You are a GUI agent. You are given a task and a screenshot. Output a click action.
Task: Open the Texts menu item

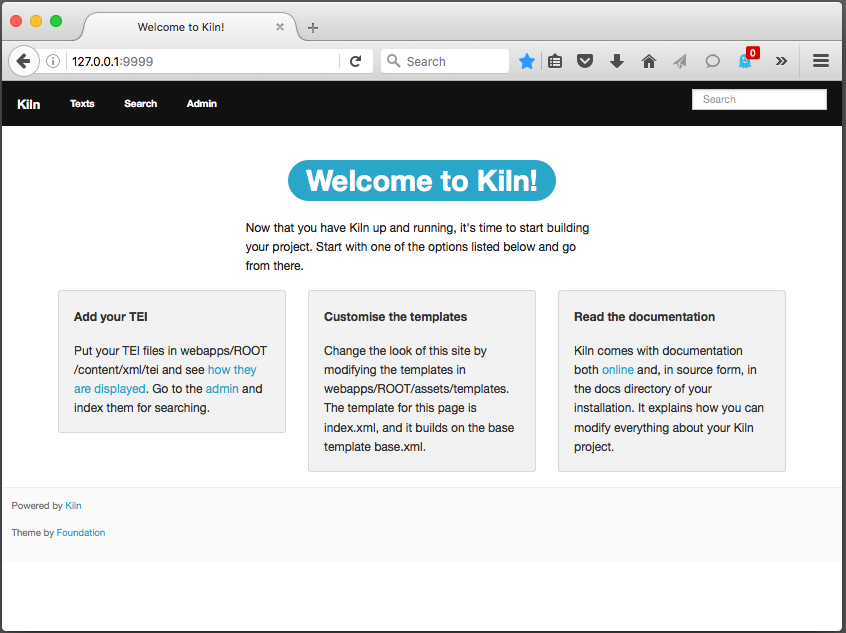pyautogui.click(x=82, y=104)
